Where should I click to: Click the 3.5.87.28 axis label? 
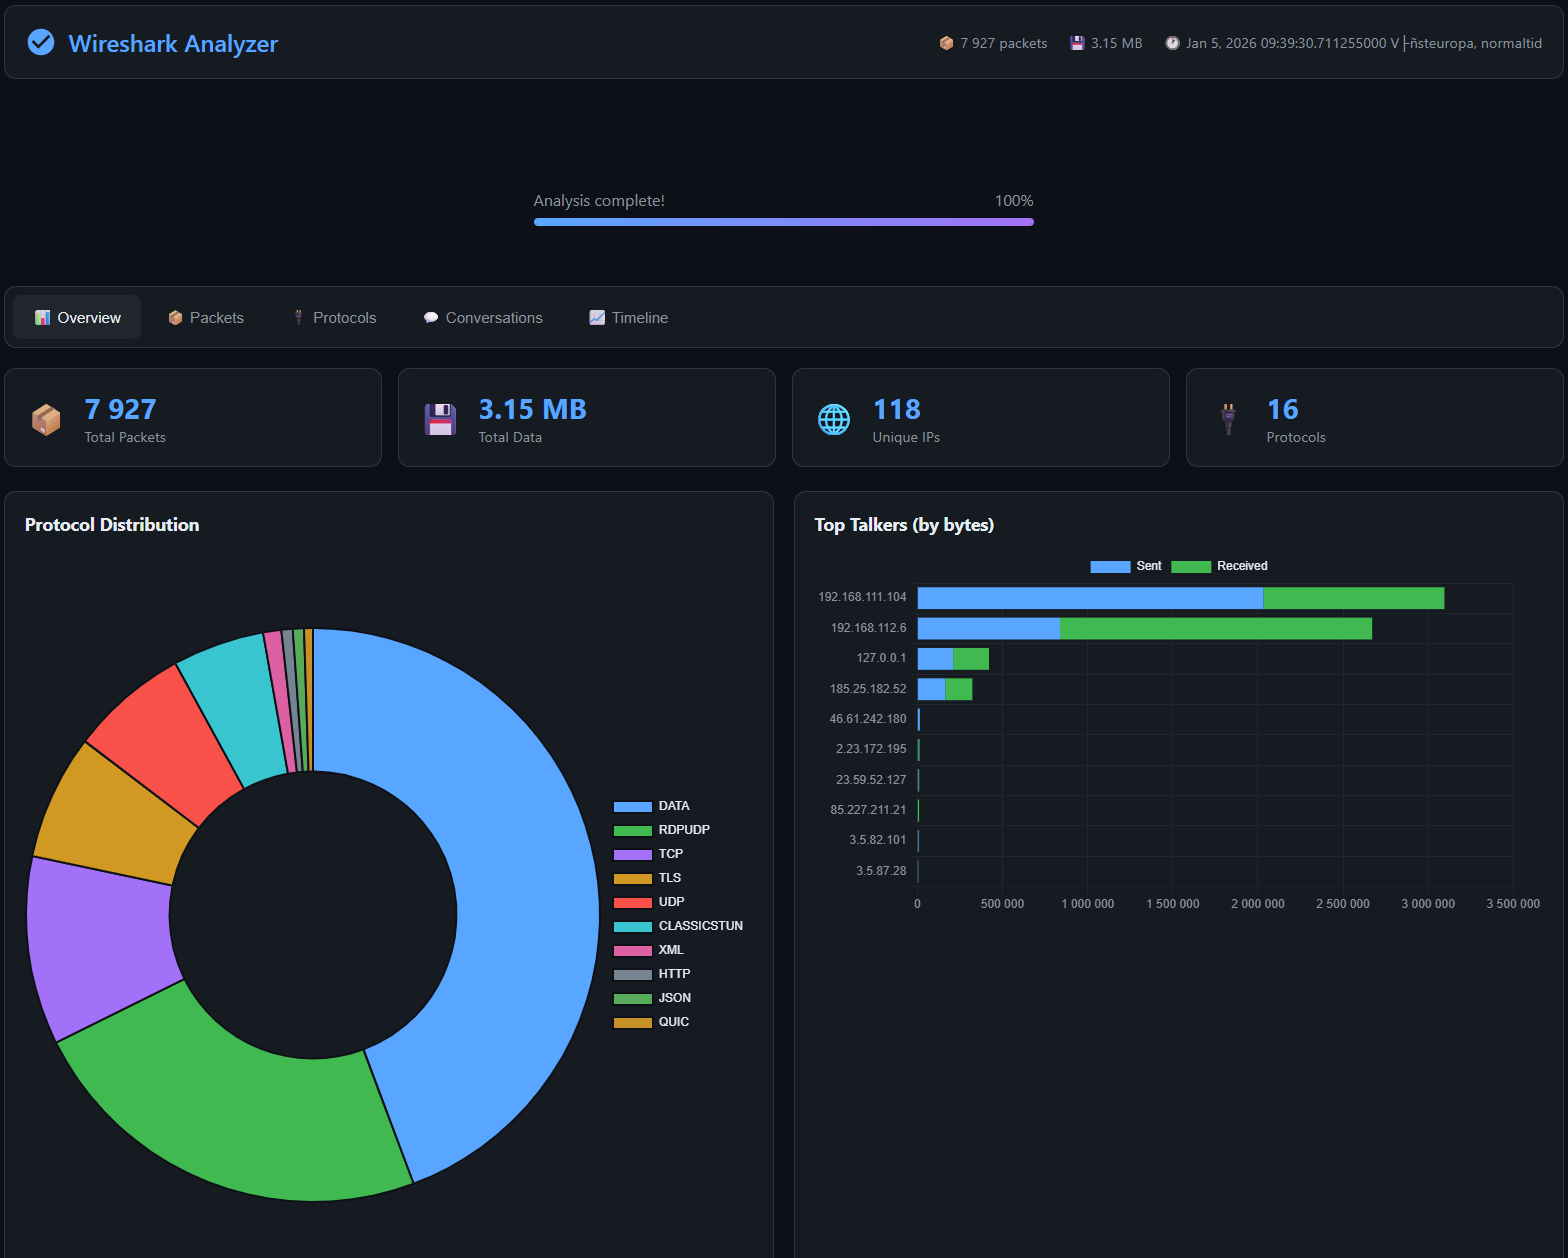click(881, 871)
